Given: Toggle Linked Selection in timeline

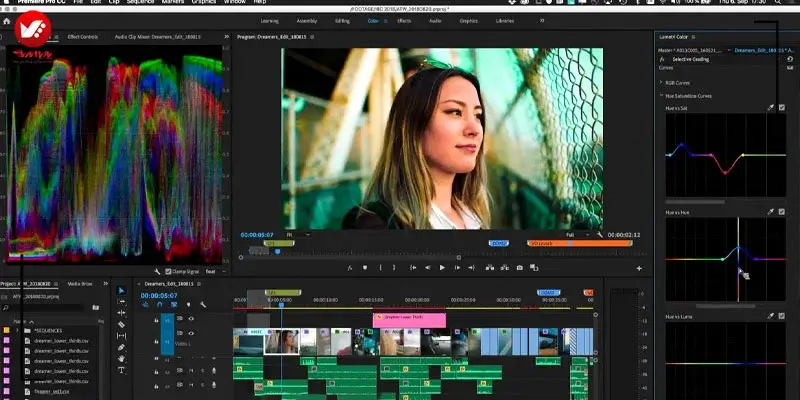Looking at the screenshot, I should [x=174, y=305].
